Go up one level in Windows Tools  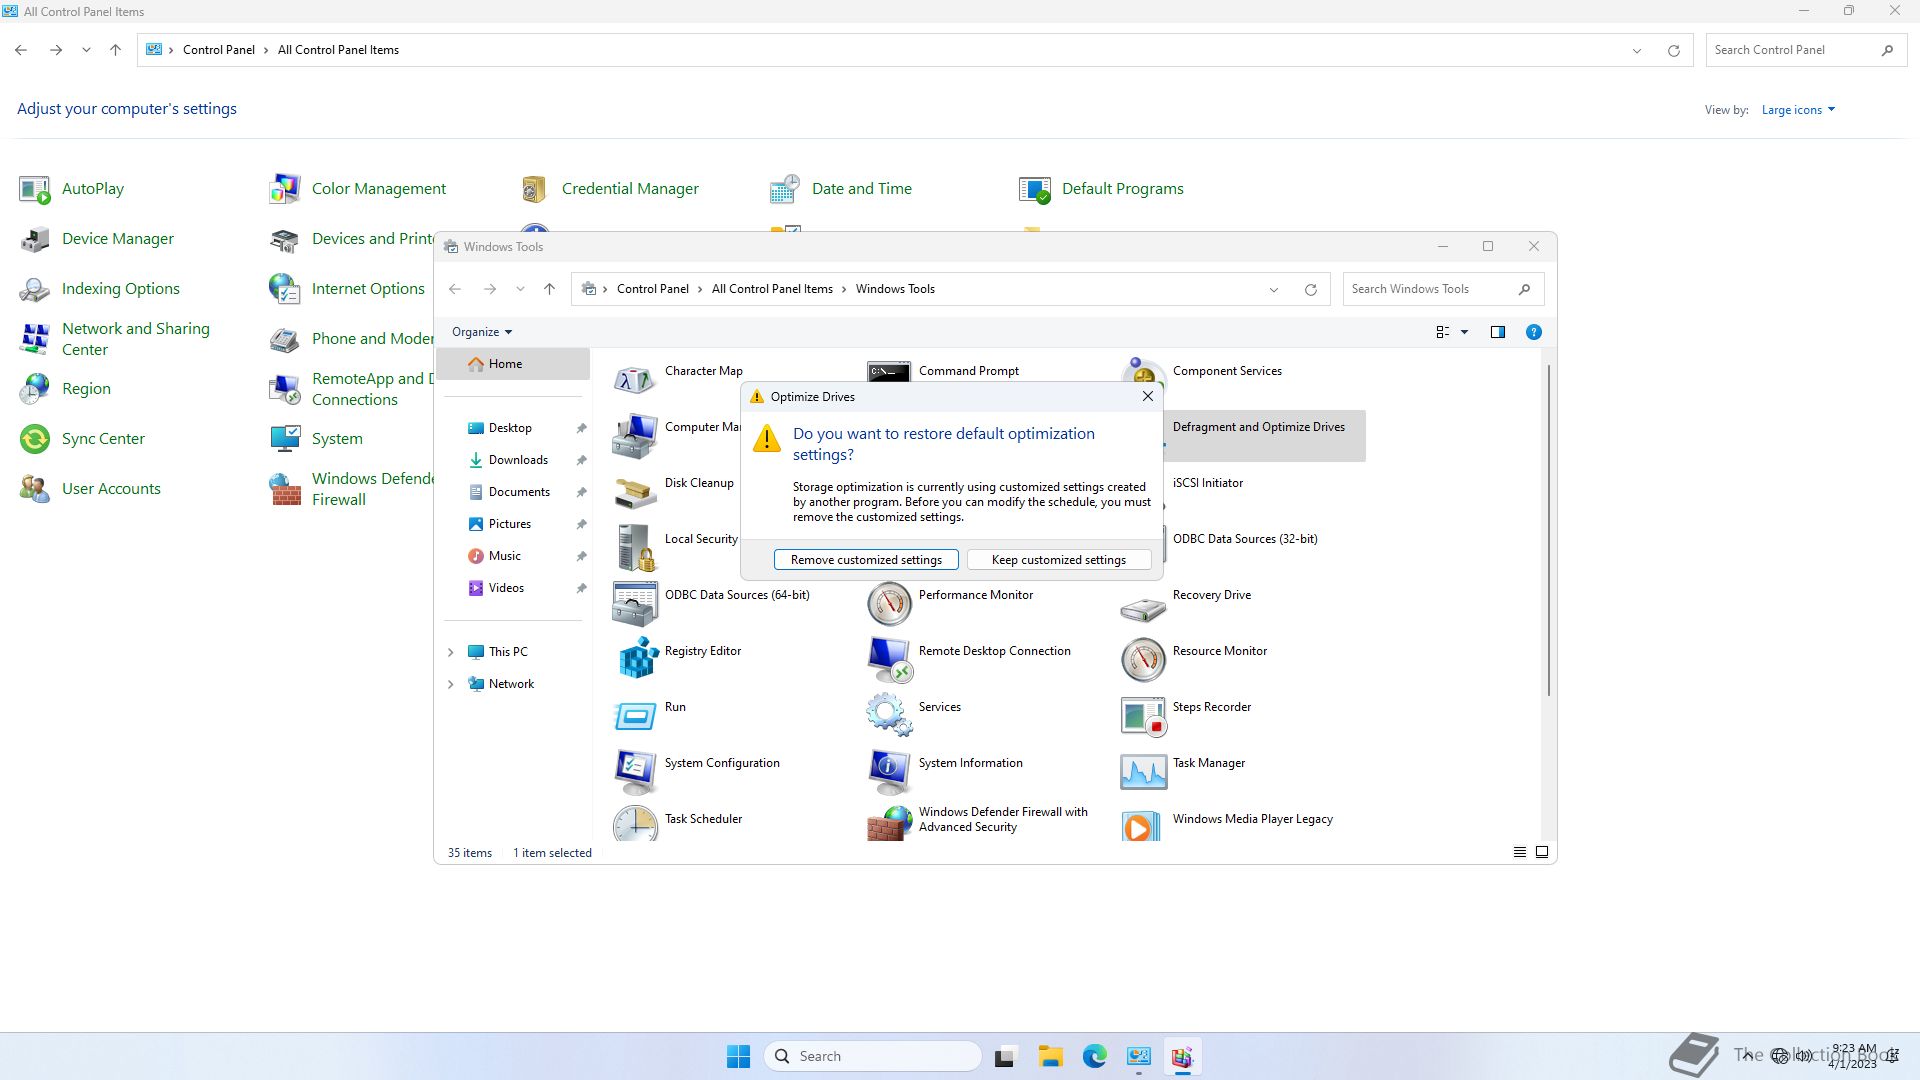coord(549,289)
